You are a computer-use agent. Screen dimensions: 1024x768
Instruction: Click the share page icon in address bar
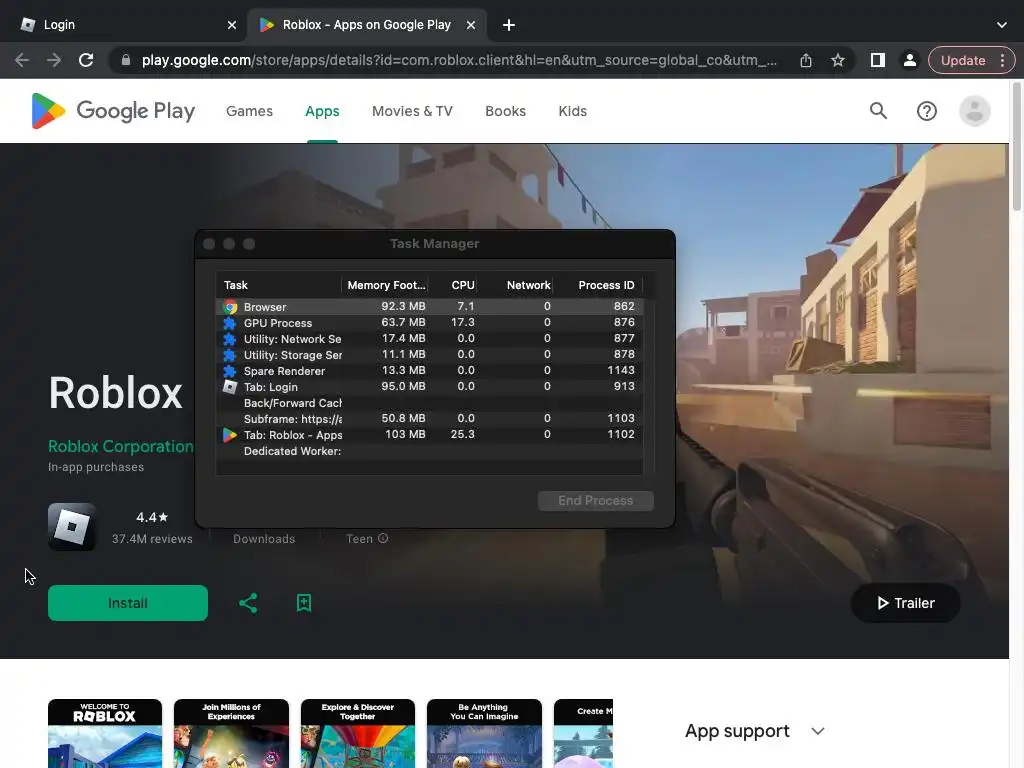(x=806, y=61)
